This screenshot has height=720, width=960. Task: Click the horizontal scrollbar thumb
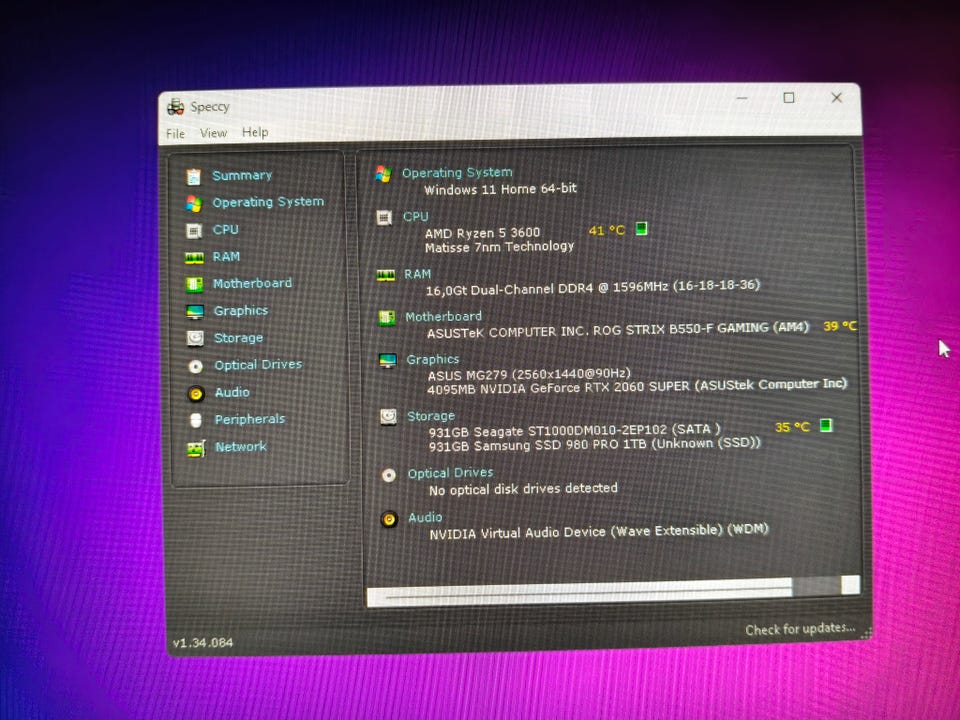tap(588, 592)
